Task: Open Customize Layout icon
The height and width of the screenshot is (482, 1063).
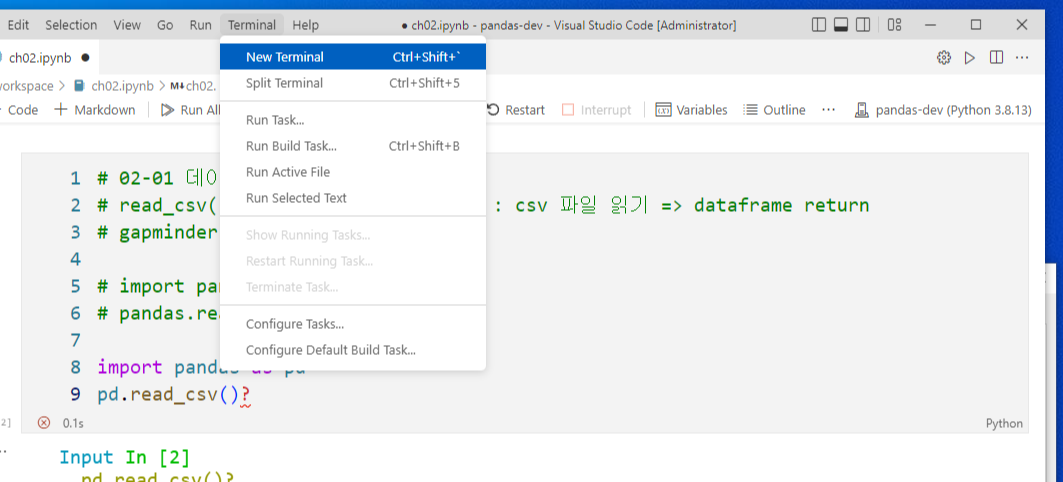Action: click(894, 25)
